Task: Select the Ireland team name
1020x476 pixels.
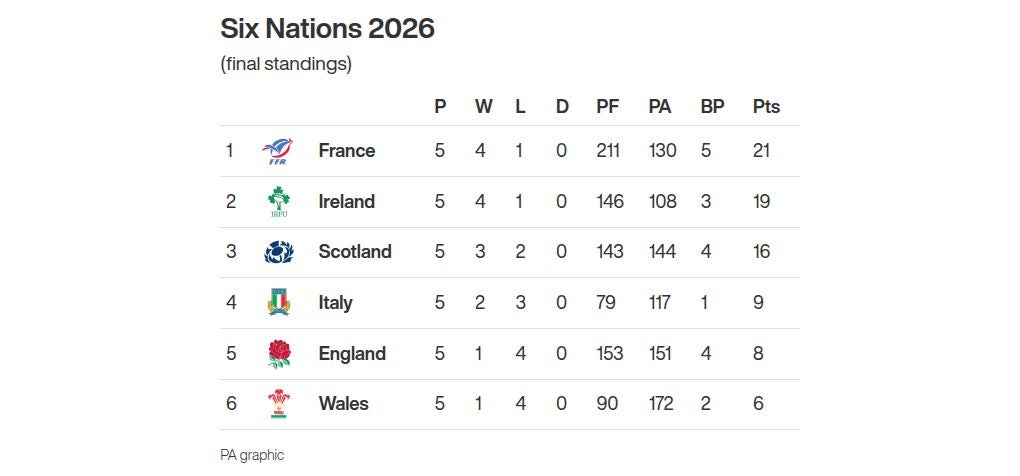Action: click(x=346, y=202)
